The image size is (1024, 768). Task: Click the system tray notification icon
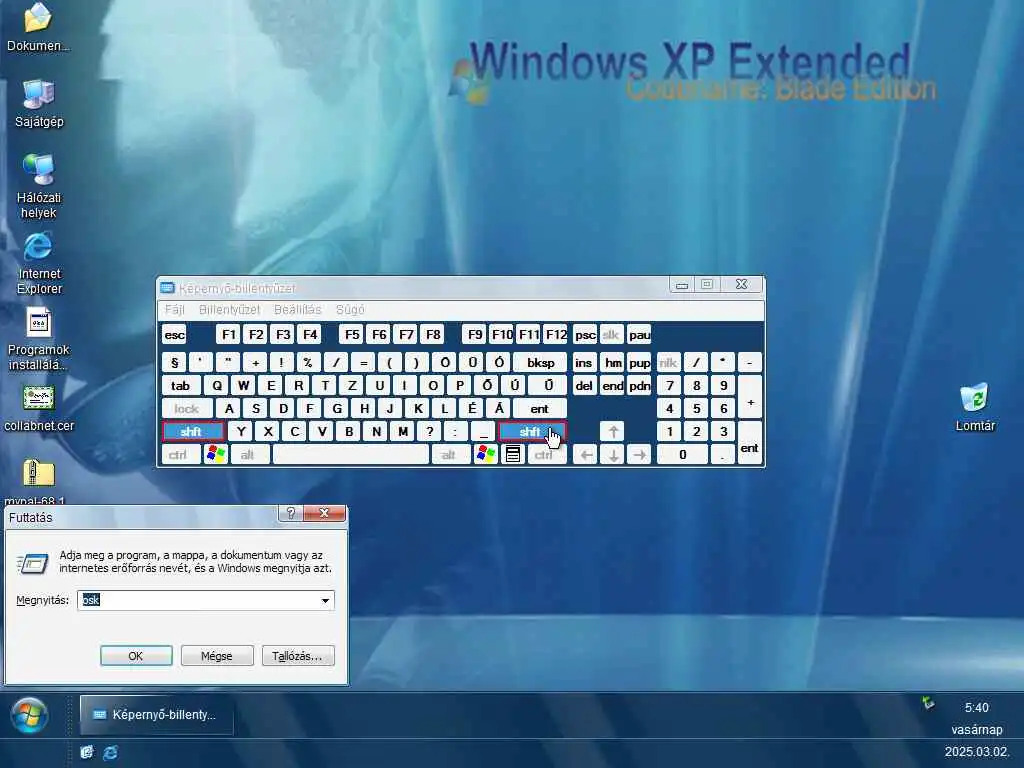[928, 703]
